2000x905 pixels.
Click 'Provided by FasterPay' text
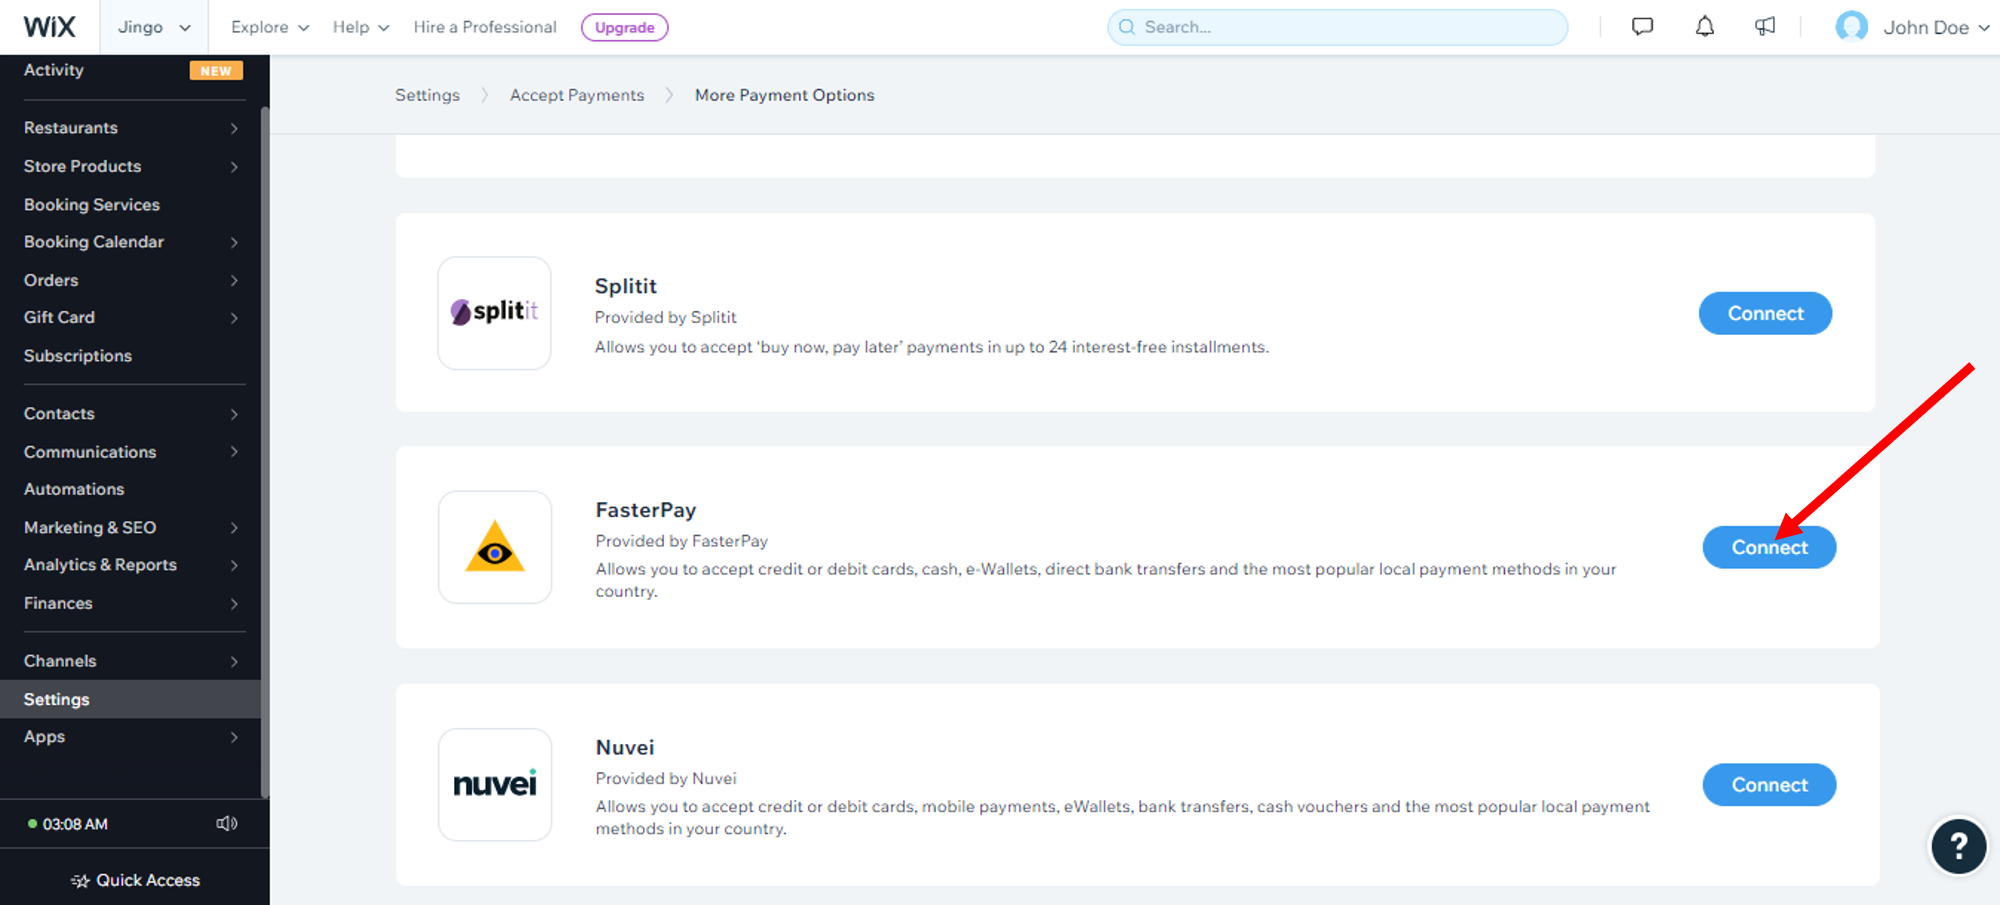682,541
